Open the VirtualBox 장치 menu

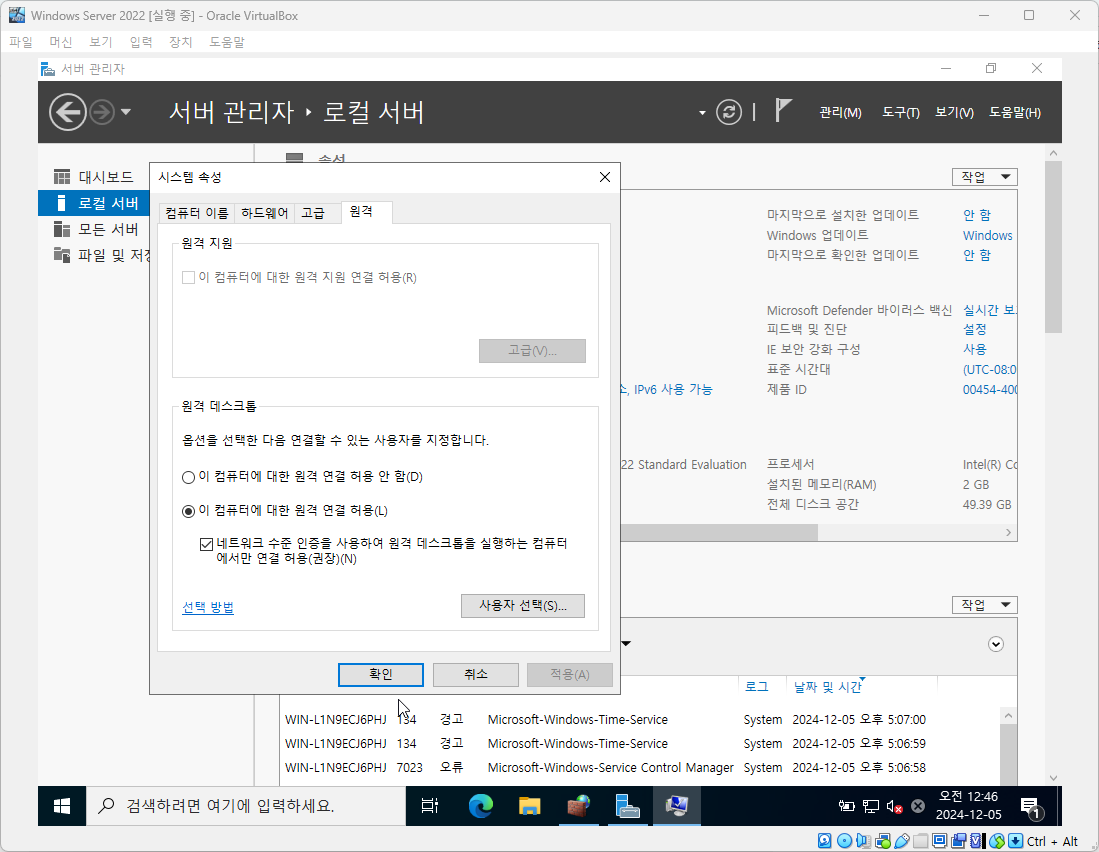point(180,41)
